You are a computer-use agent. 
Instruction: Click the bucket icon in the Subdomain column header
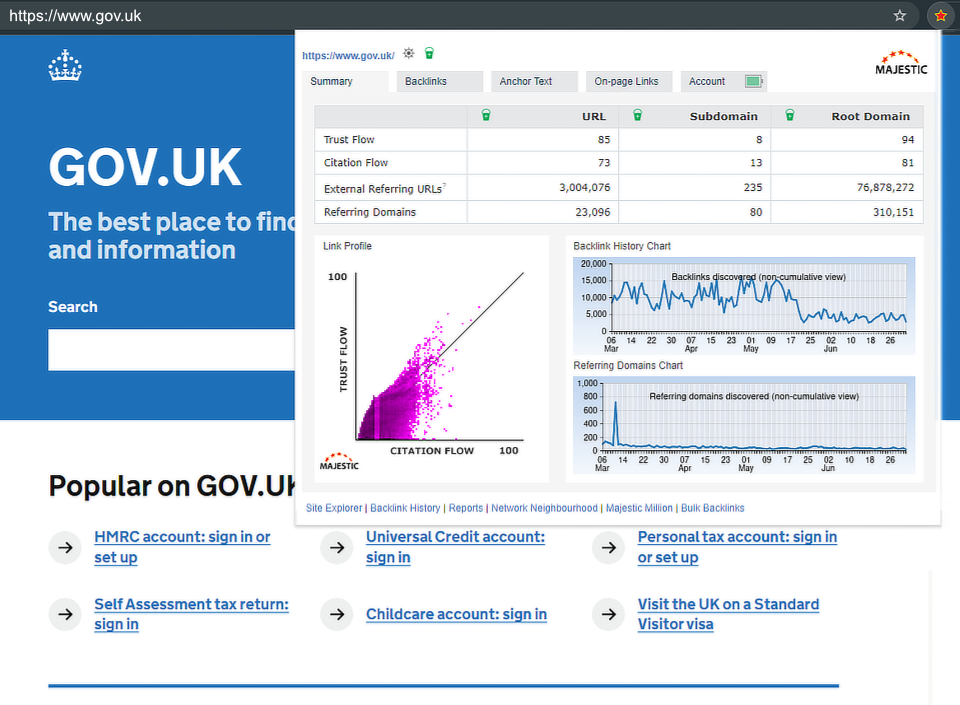click(x=637, y=116)
